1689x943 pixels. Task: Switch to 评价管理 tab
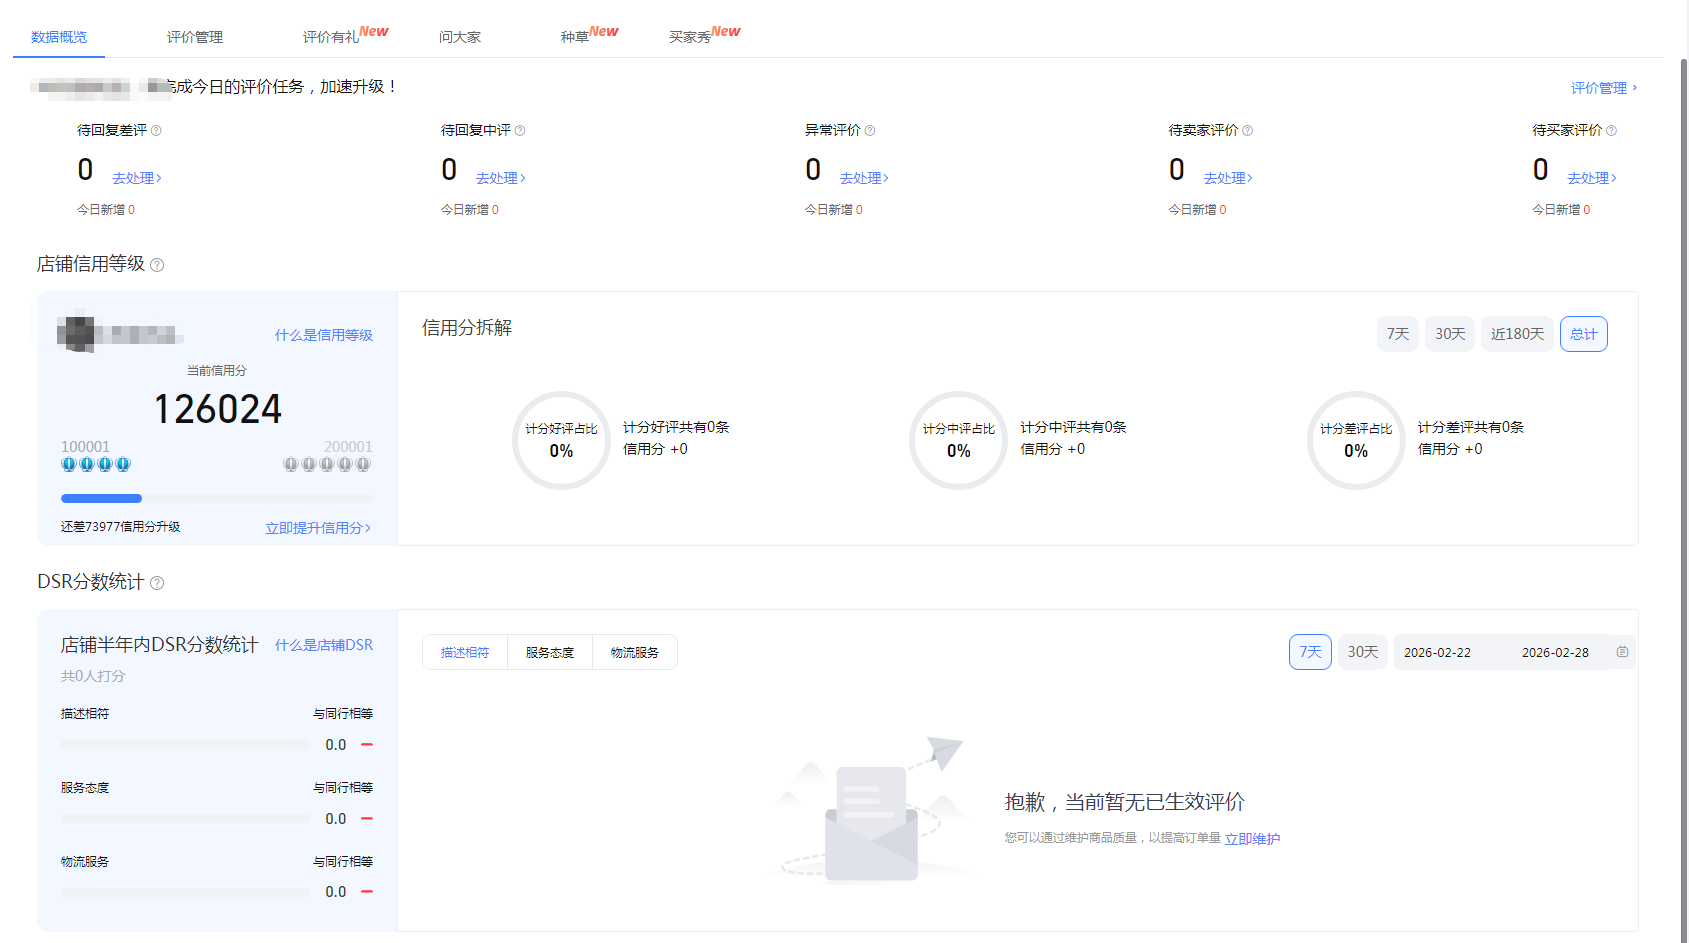click(x=195, y=37)
